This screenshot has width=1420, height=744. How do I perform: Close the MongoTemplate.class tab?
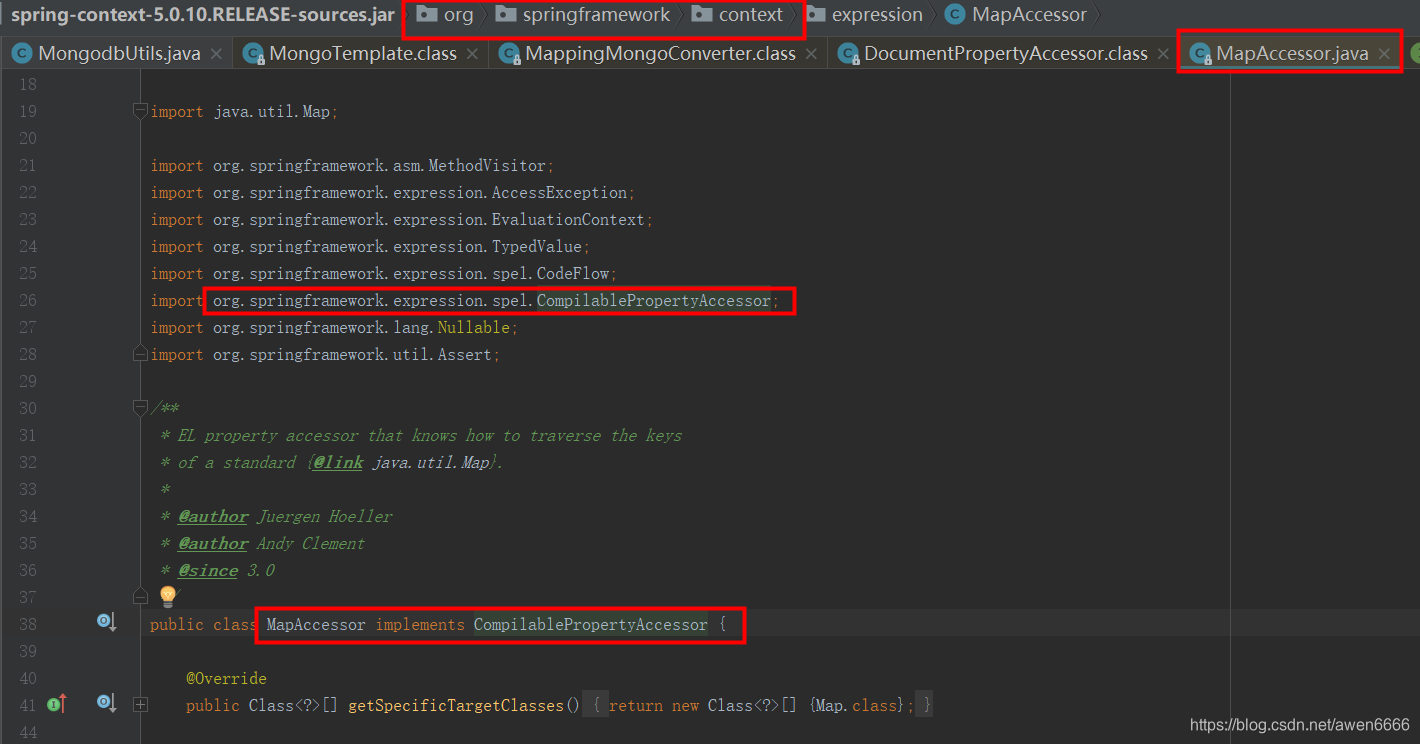(x=473, y=54)
